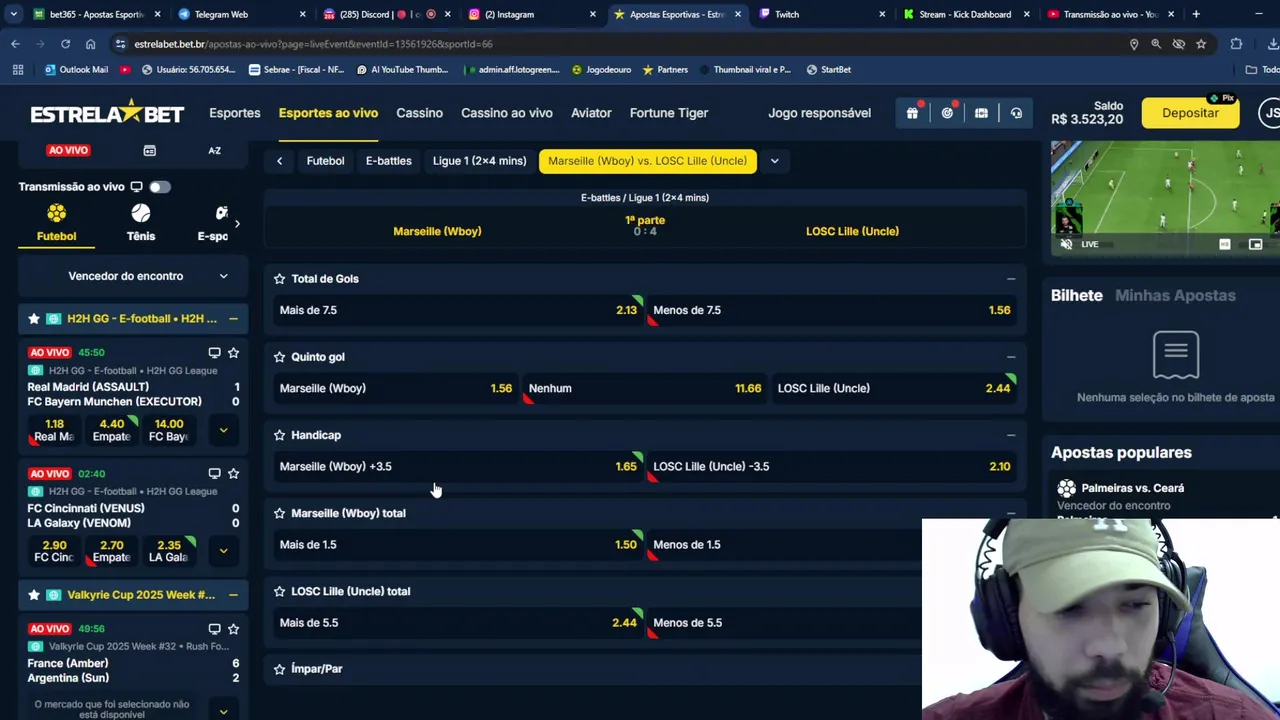Go back with the breadcrumb left arrow

click(x=280, y=161)
